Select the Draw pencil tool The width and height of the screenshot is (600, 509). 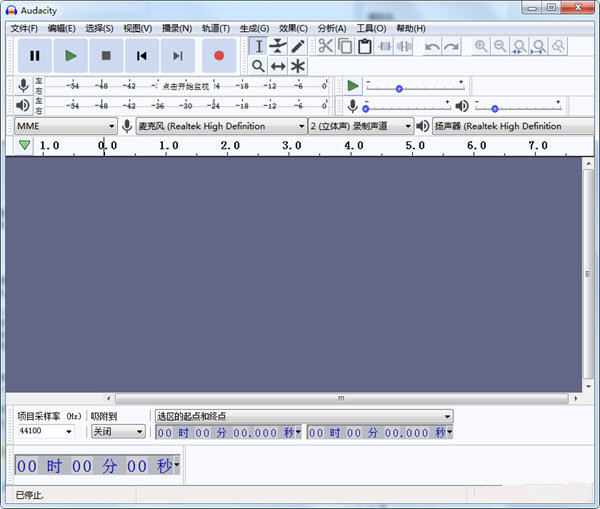pos(298,46)
